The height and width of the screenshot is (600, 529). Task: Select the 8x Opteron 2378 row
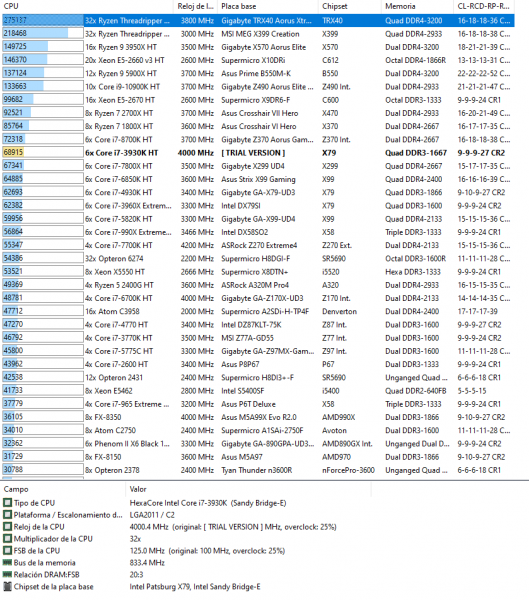point(258,470)
